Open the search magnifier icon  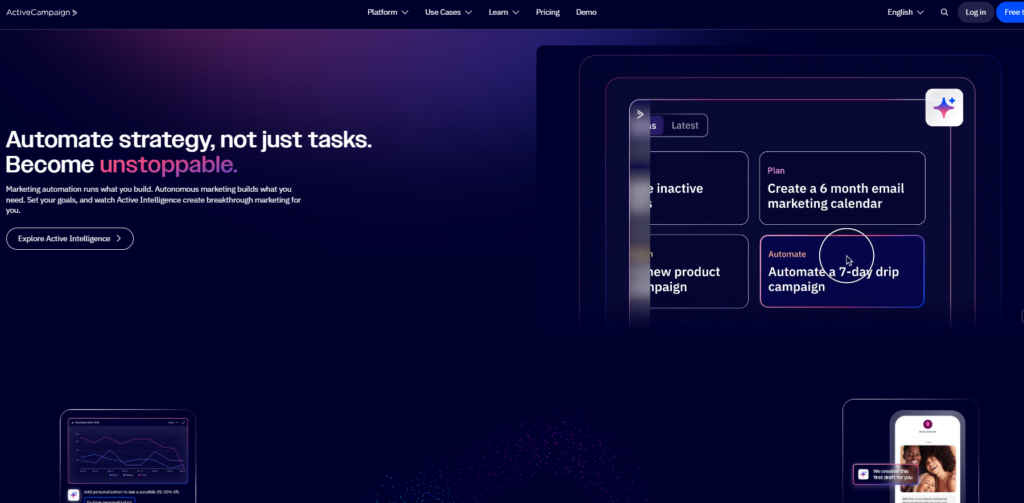(945, 12)
